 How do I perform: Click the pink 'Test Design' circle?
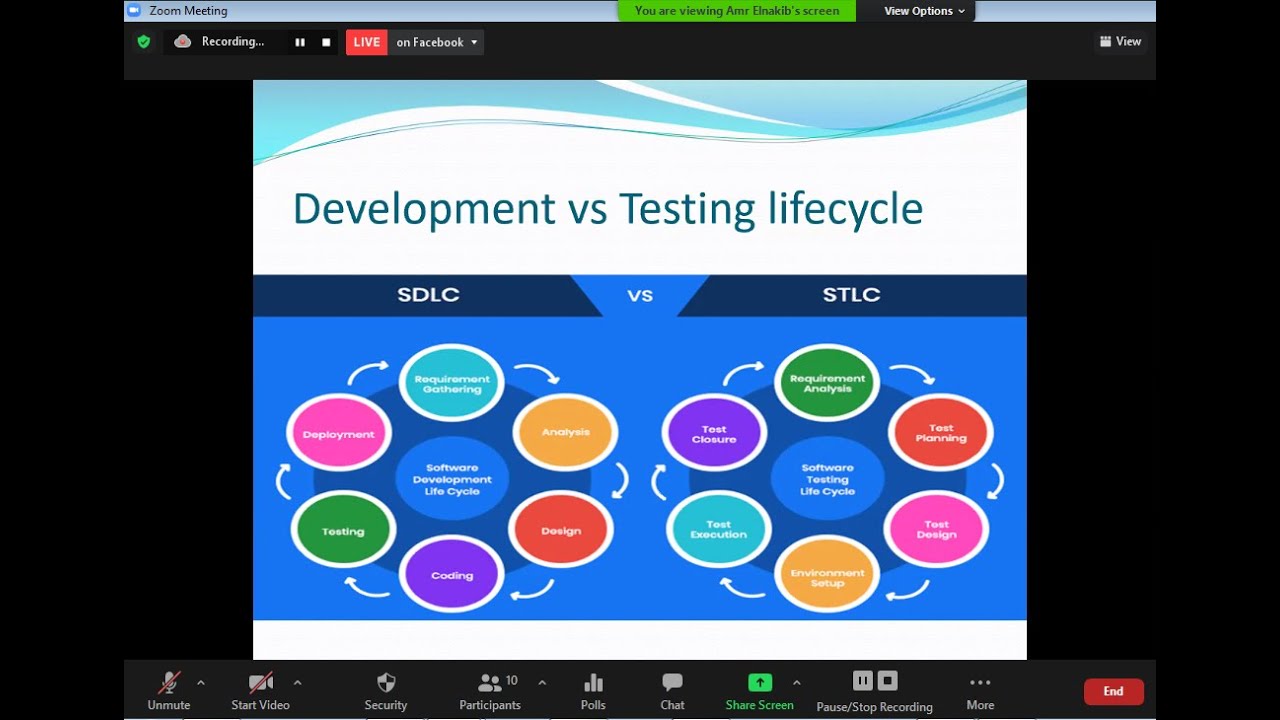[937, 529]
